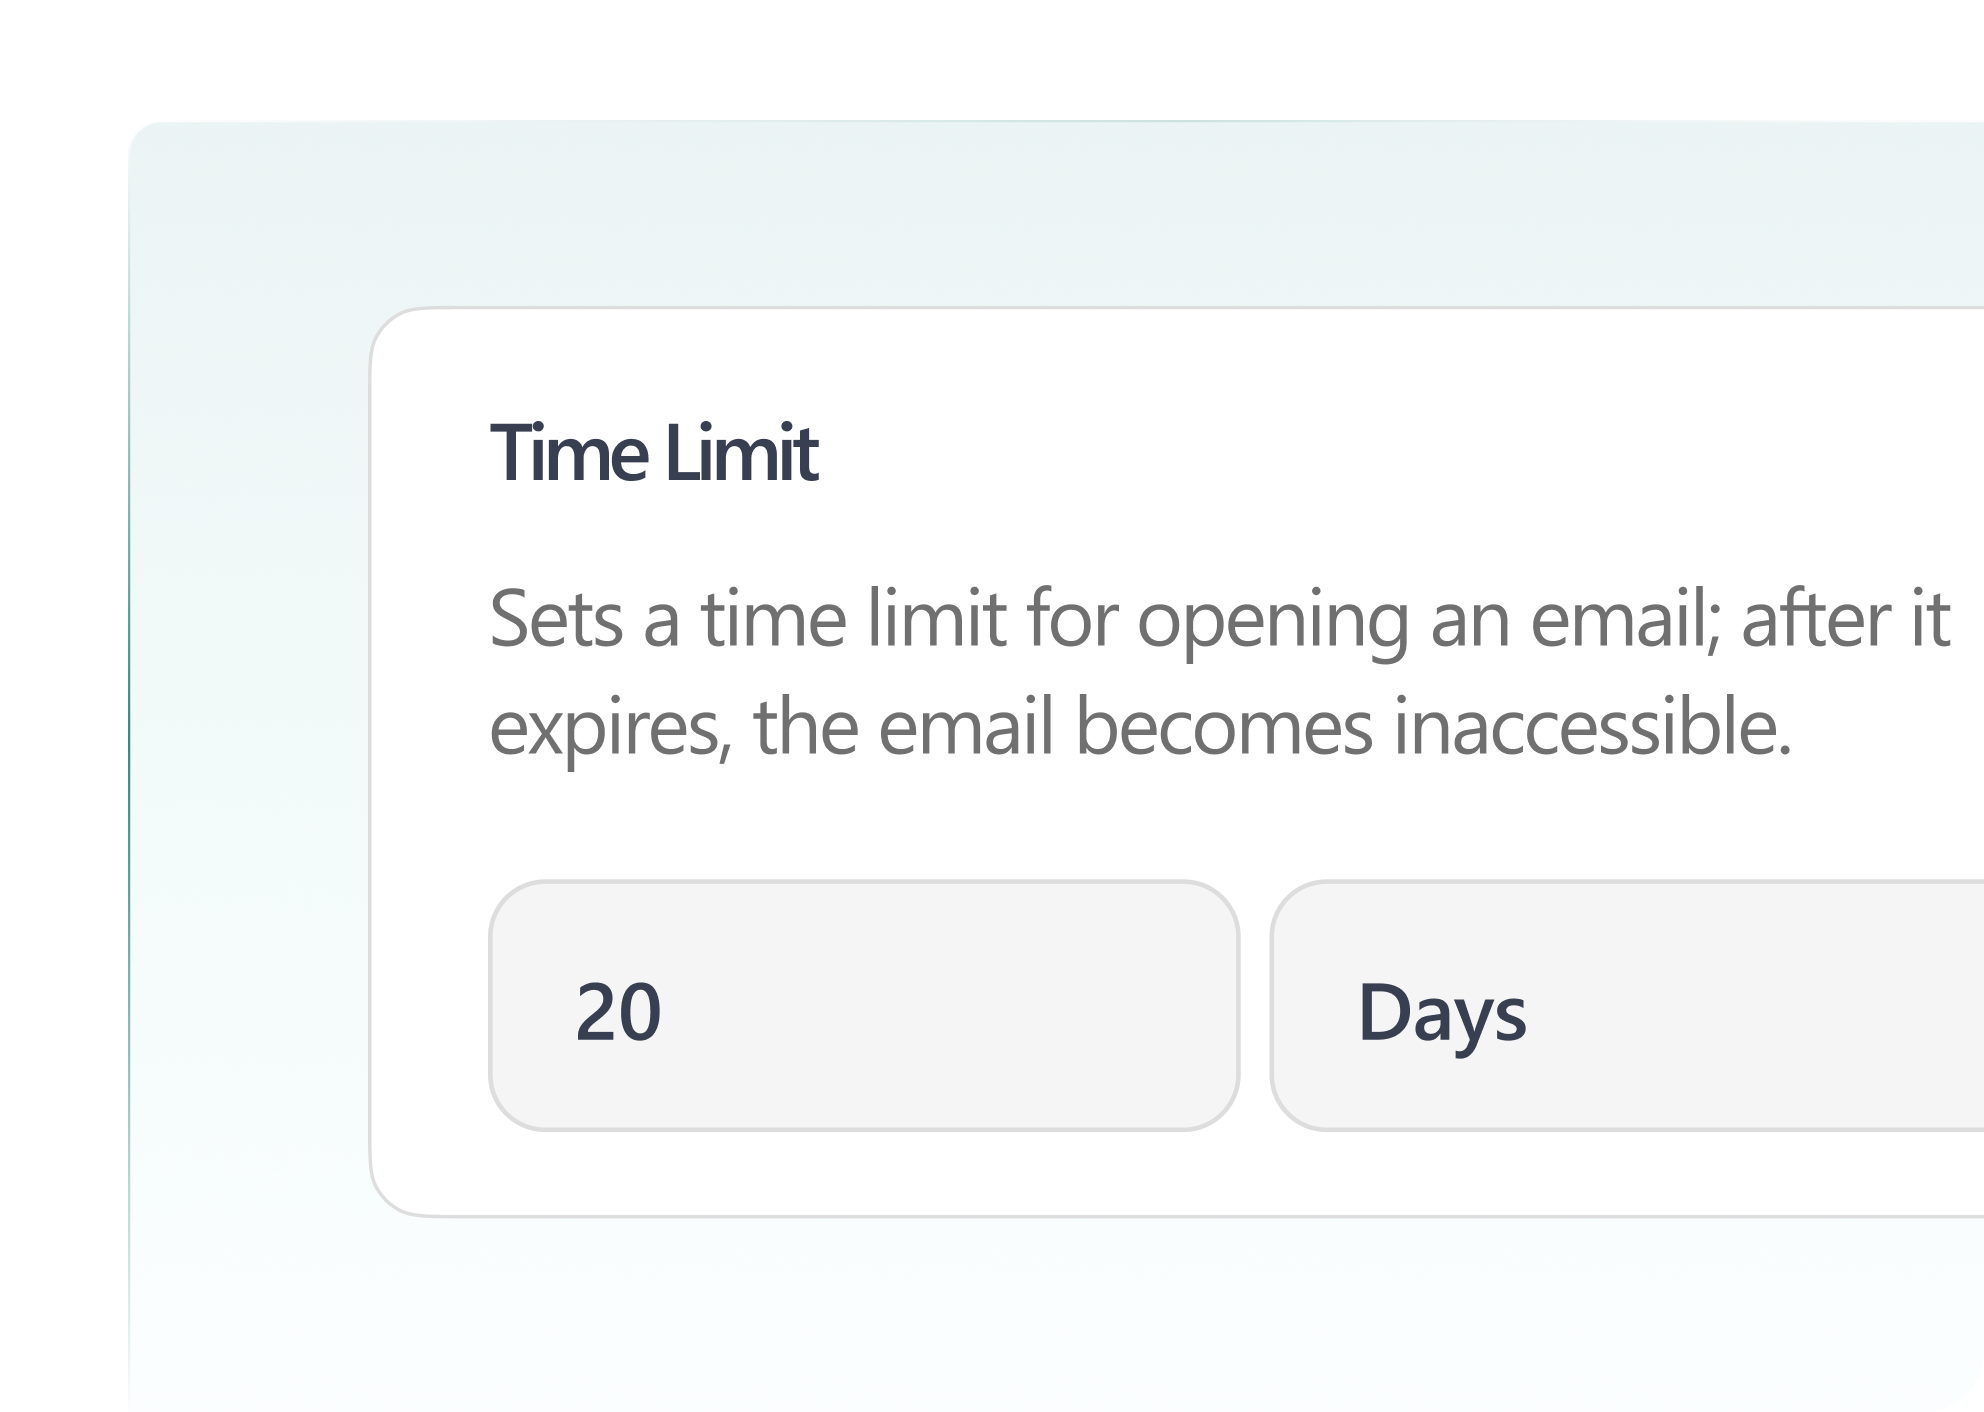1984x1412 pixels.
Task: Click the description line starting with "expires"
Action: pyautogui.click(x=1140, y=727)
